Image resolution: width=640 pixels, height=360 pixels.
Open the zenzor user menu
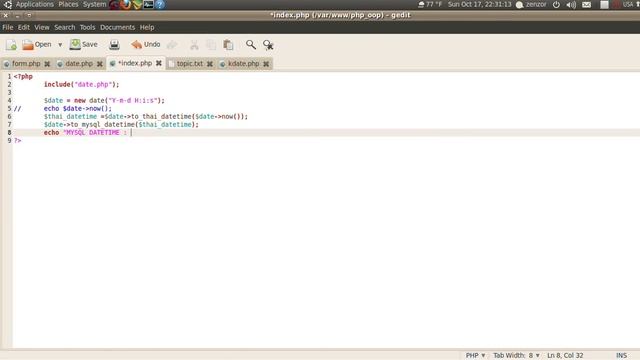[531, 4]
